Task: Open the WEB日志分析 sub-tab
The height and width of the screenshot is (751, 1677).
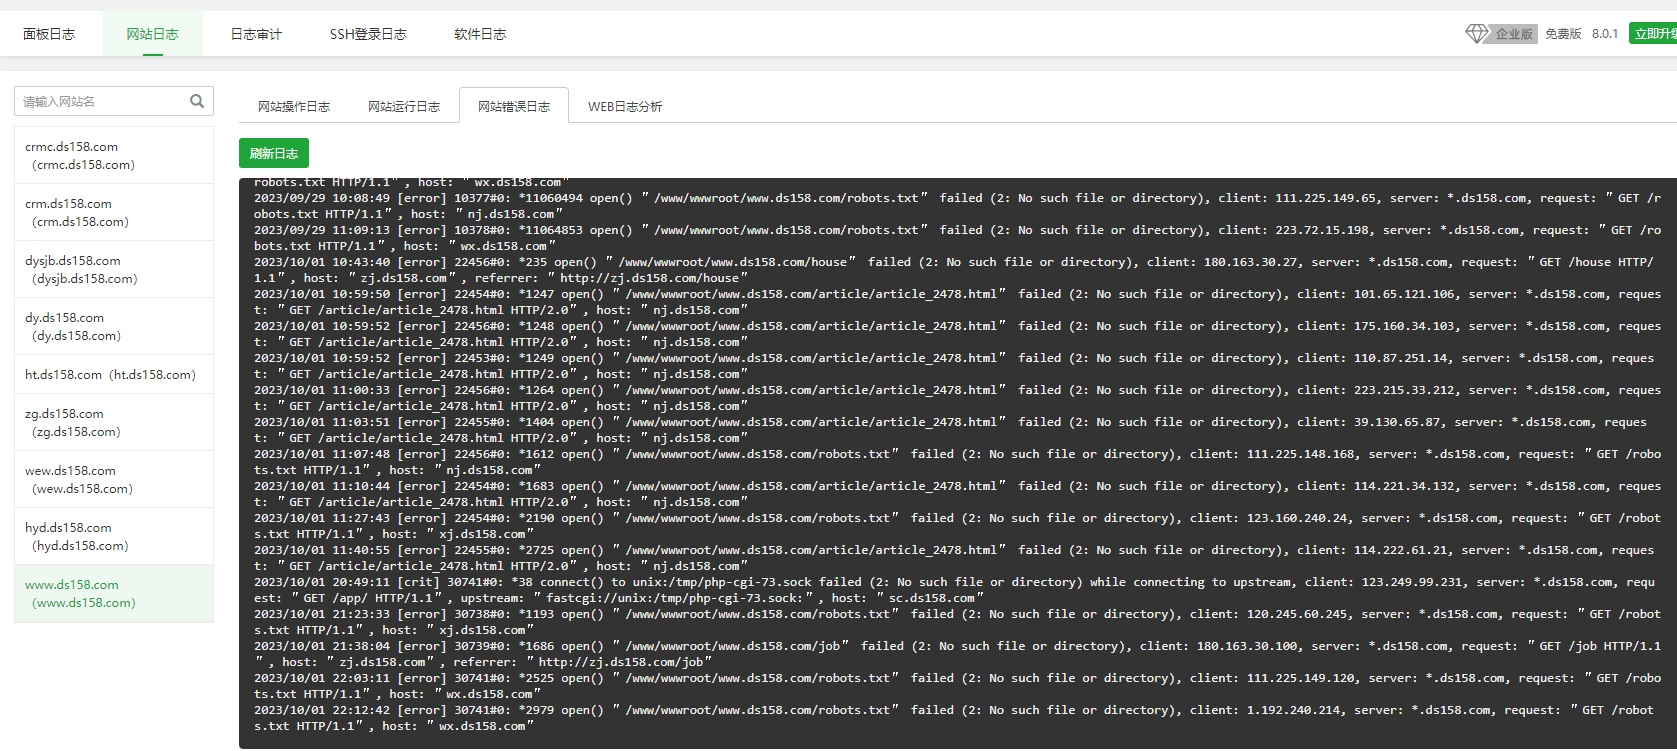Action: tap(625, 106)
